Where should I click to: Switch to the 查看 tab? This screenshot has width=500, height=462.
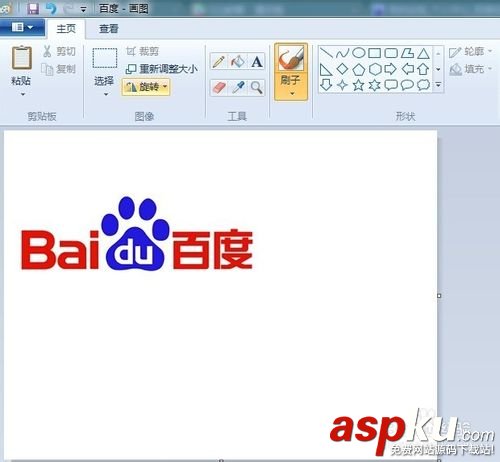109,29
